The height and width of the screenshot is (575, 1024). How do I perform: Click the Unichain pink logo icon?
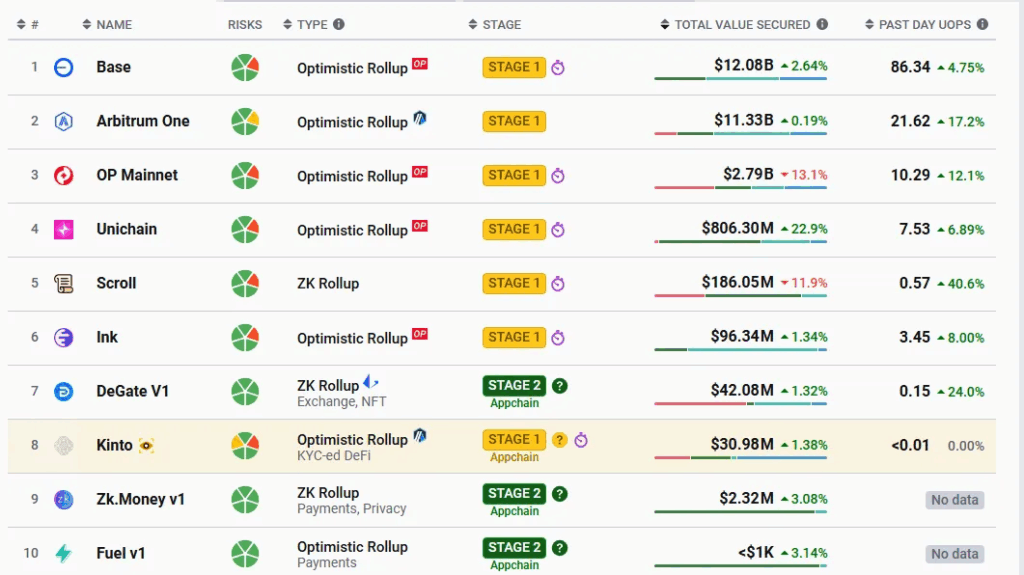pos(64,229)
